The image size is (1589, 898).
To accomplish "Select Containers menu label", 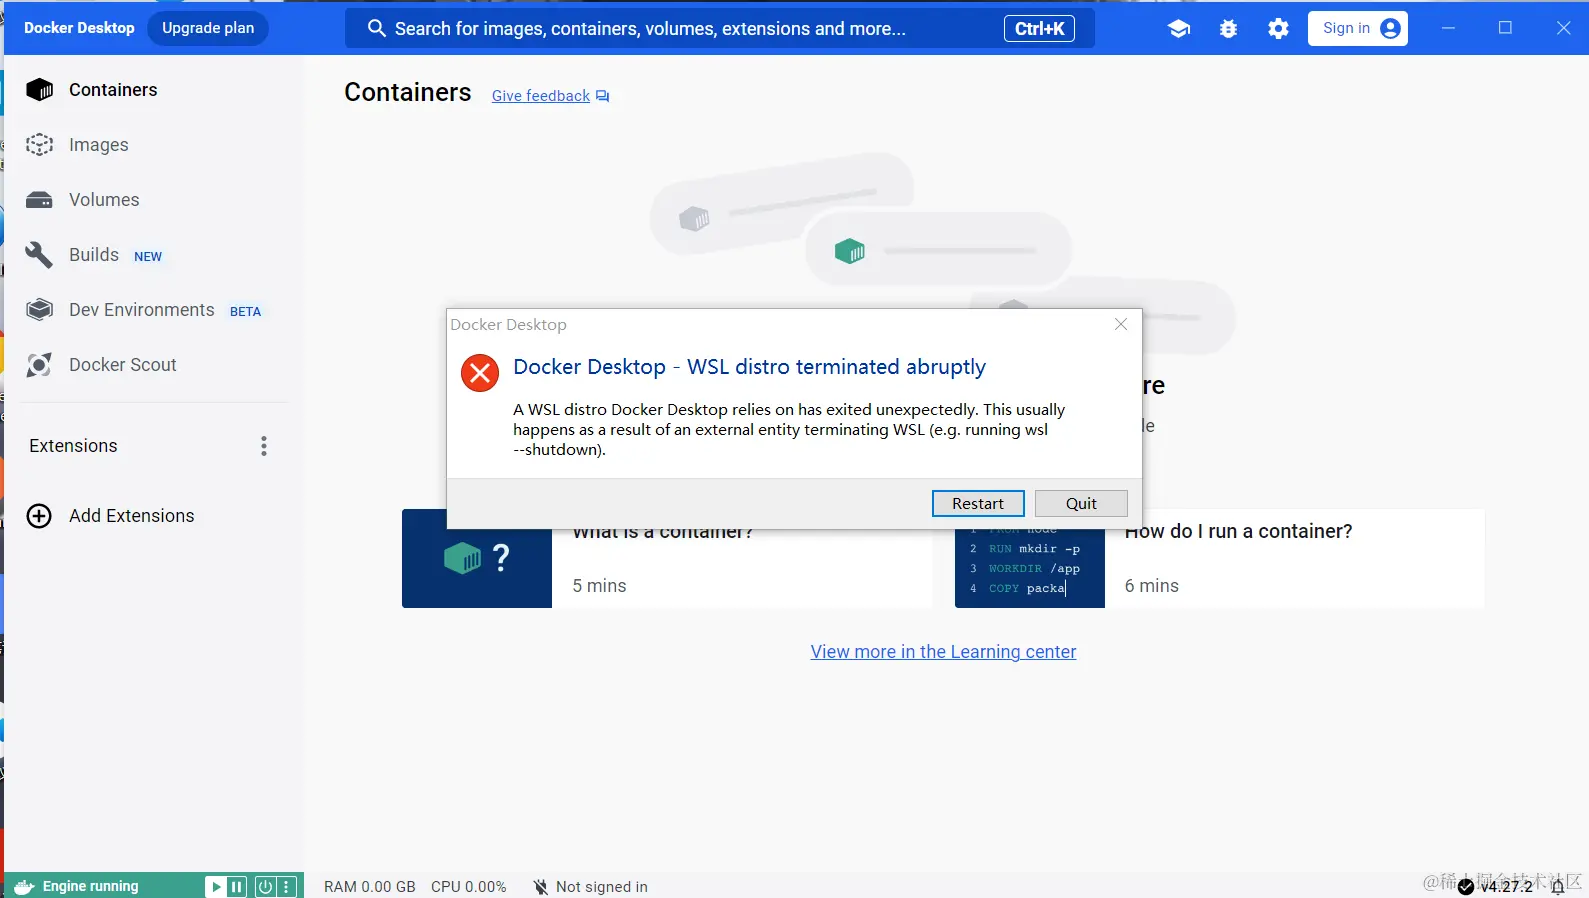I will coord(113,90).
